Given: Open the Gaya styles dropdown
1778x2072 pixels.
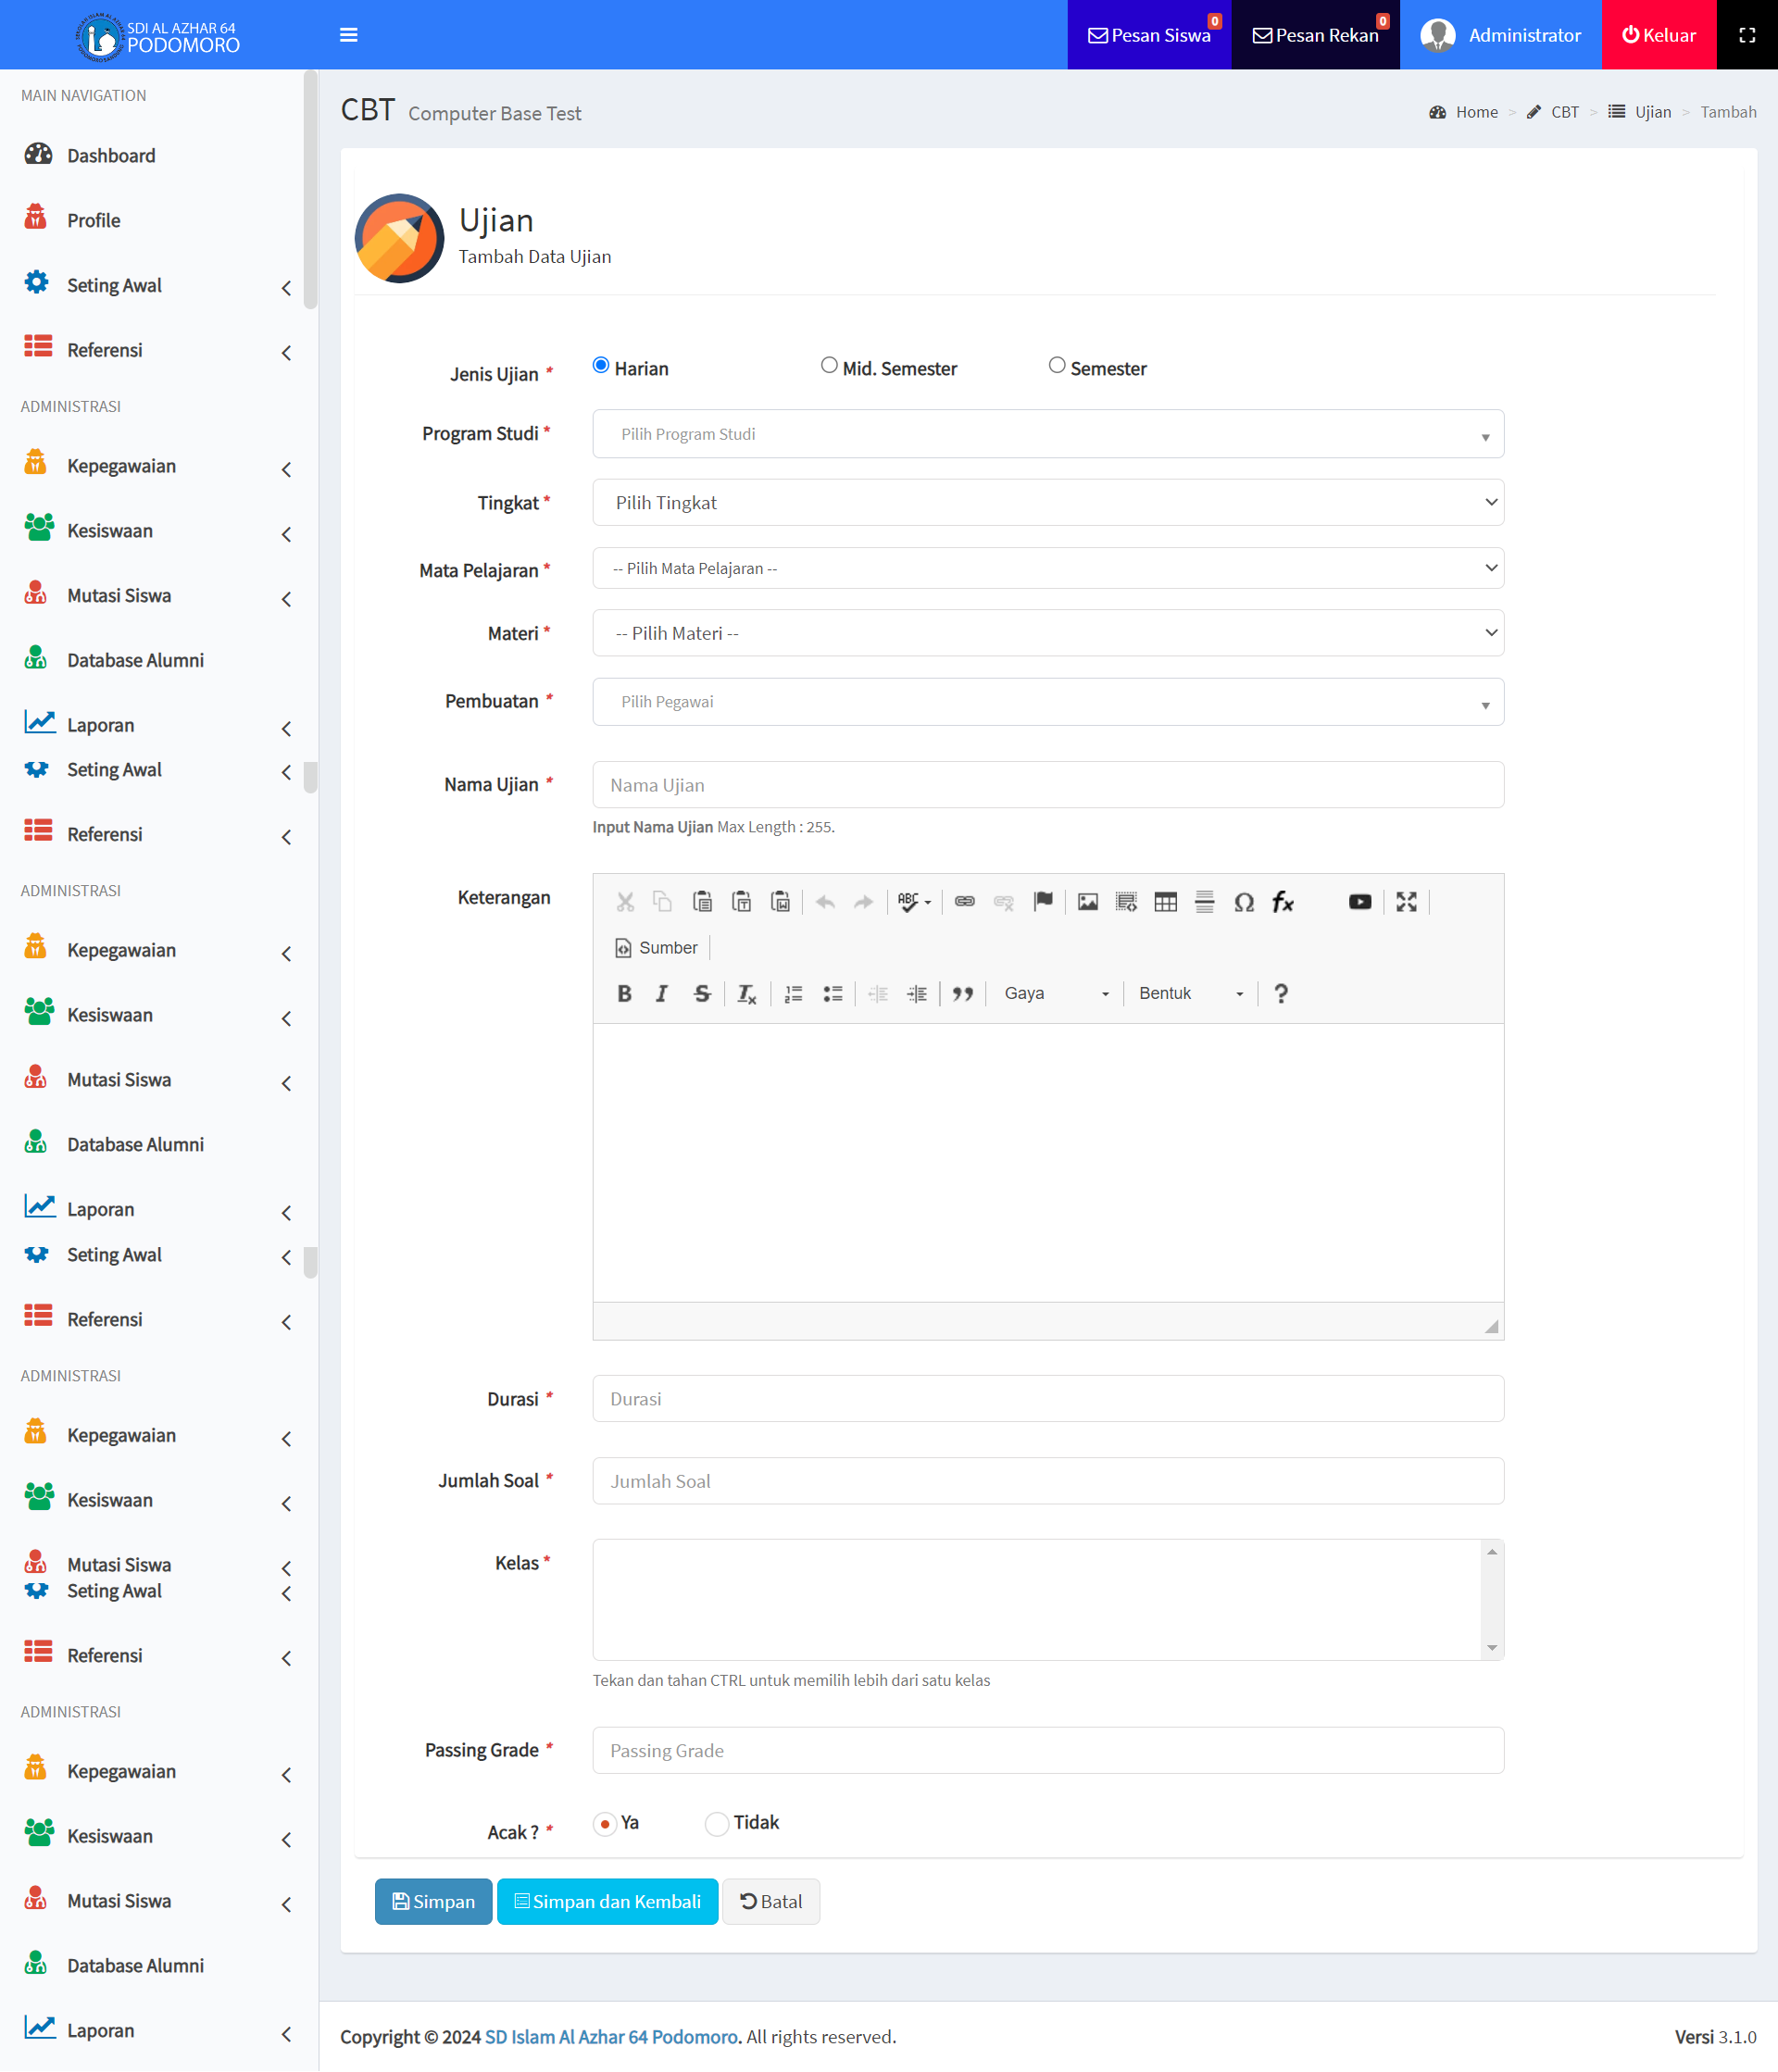Looking at the screenshot, I should pyautogui.click(x=1055, y=993).
